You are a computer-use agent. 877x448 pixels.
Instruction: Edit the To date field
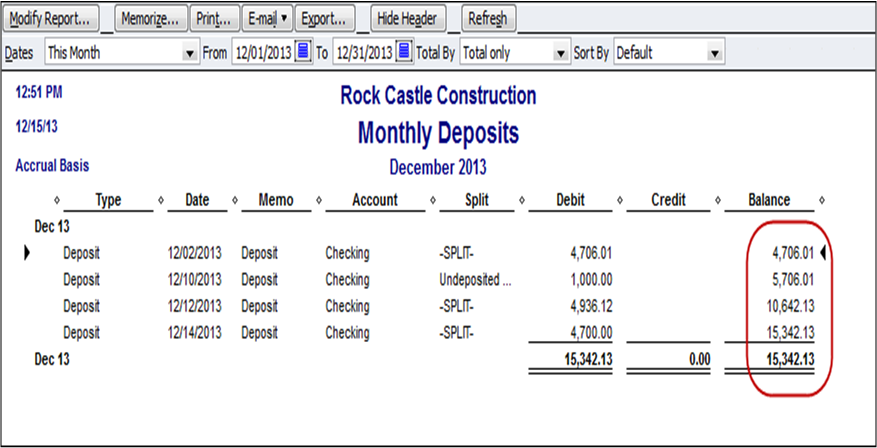364,53
